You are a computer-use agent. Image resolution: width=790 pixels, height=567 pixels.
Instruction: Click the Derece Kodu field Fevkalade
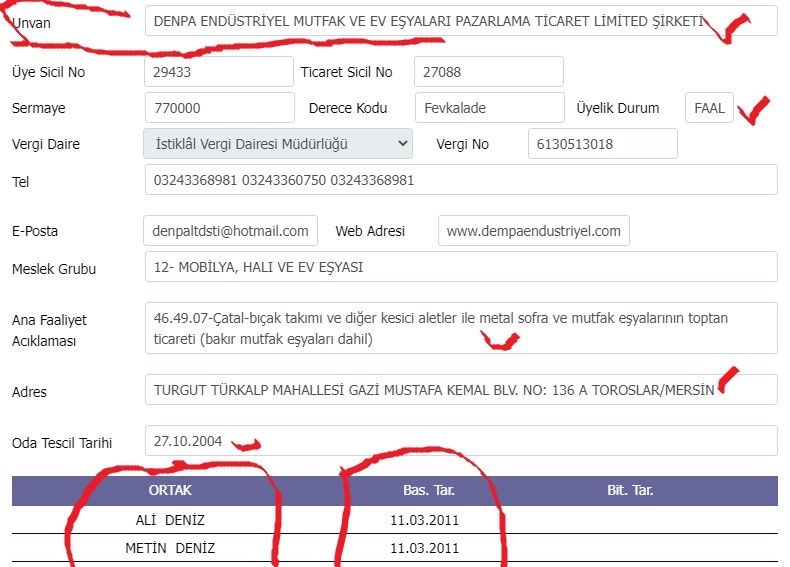pos(490,107)
